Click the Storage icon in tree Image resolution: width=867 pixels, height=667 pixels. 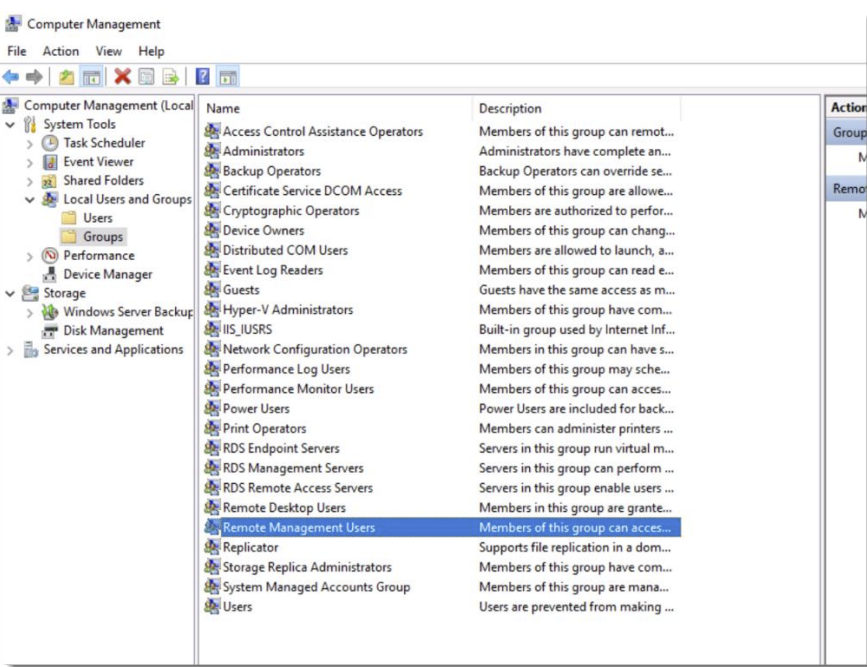[x=30, y=293]
